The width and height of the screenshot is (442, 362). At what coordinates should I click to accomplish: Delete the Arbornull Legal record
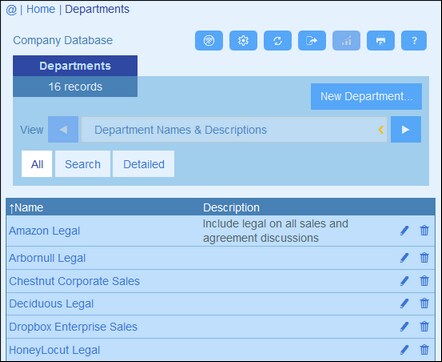[x=424, y=258]
